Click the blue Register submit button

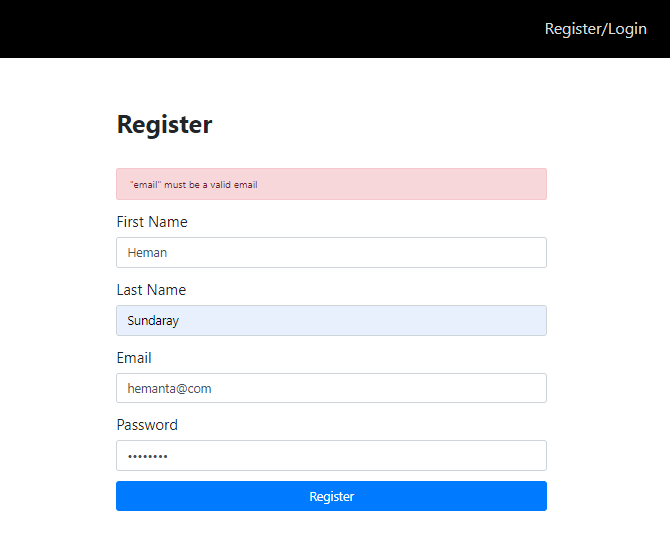[x=331, y=496]
